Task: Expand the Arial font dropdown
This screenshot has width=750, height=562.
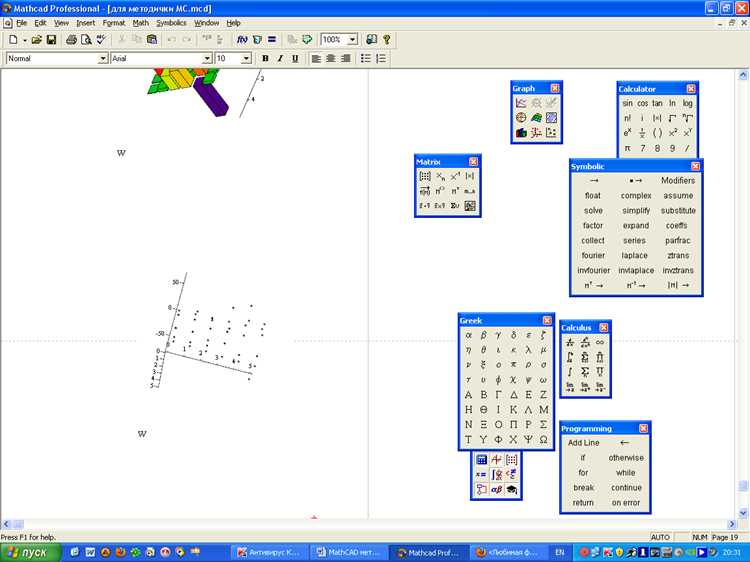Action: click(x=207, y=58)
